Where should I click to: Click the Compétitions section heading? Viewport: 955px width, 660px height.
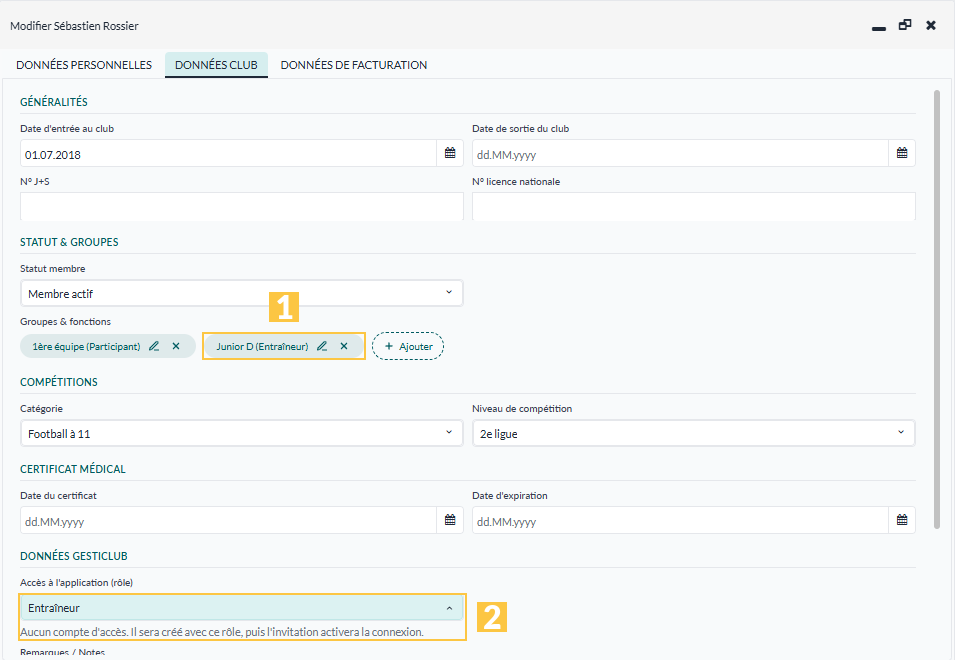59,382
